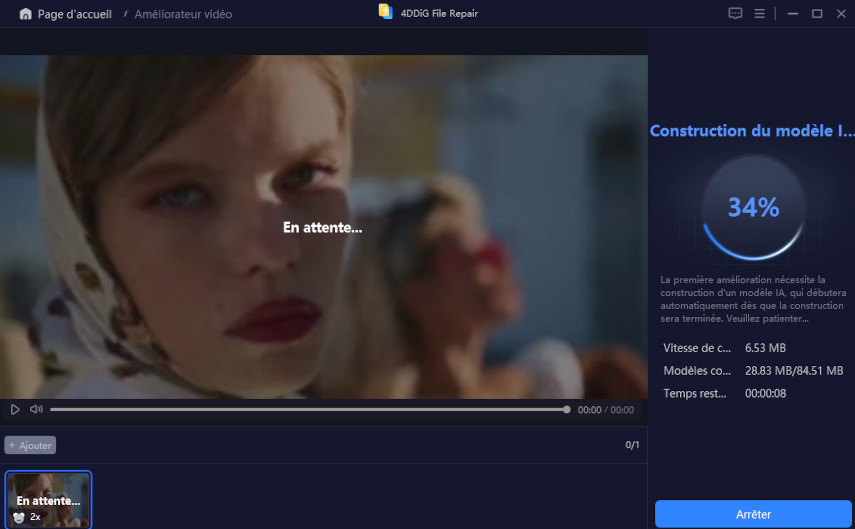The width and height of the screenshot is (855, 529).
Task: Click the Ajouter button to add video
Action: coord(30,445)
